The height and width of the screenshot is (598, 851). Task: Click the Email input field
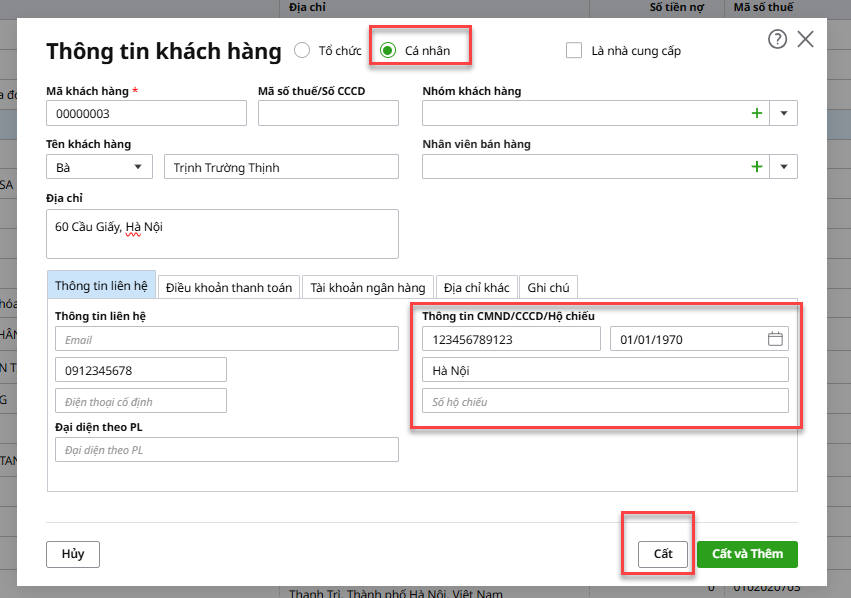pos(226,339)
